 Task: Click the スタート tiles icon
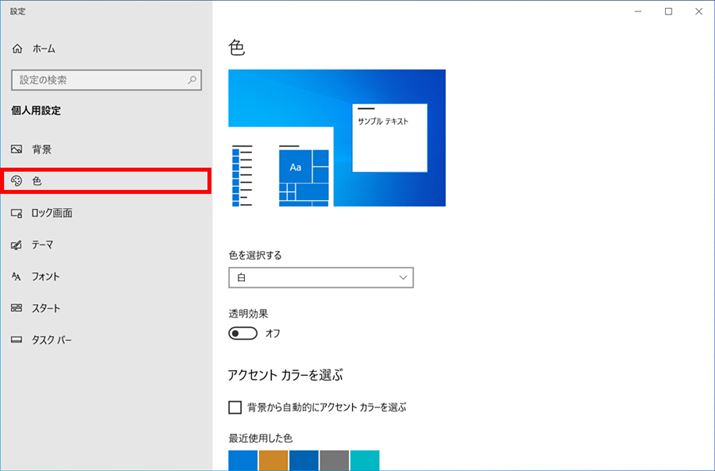click(x=16, y=308)
